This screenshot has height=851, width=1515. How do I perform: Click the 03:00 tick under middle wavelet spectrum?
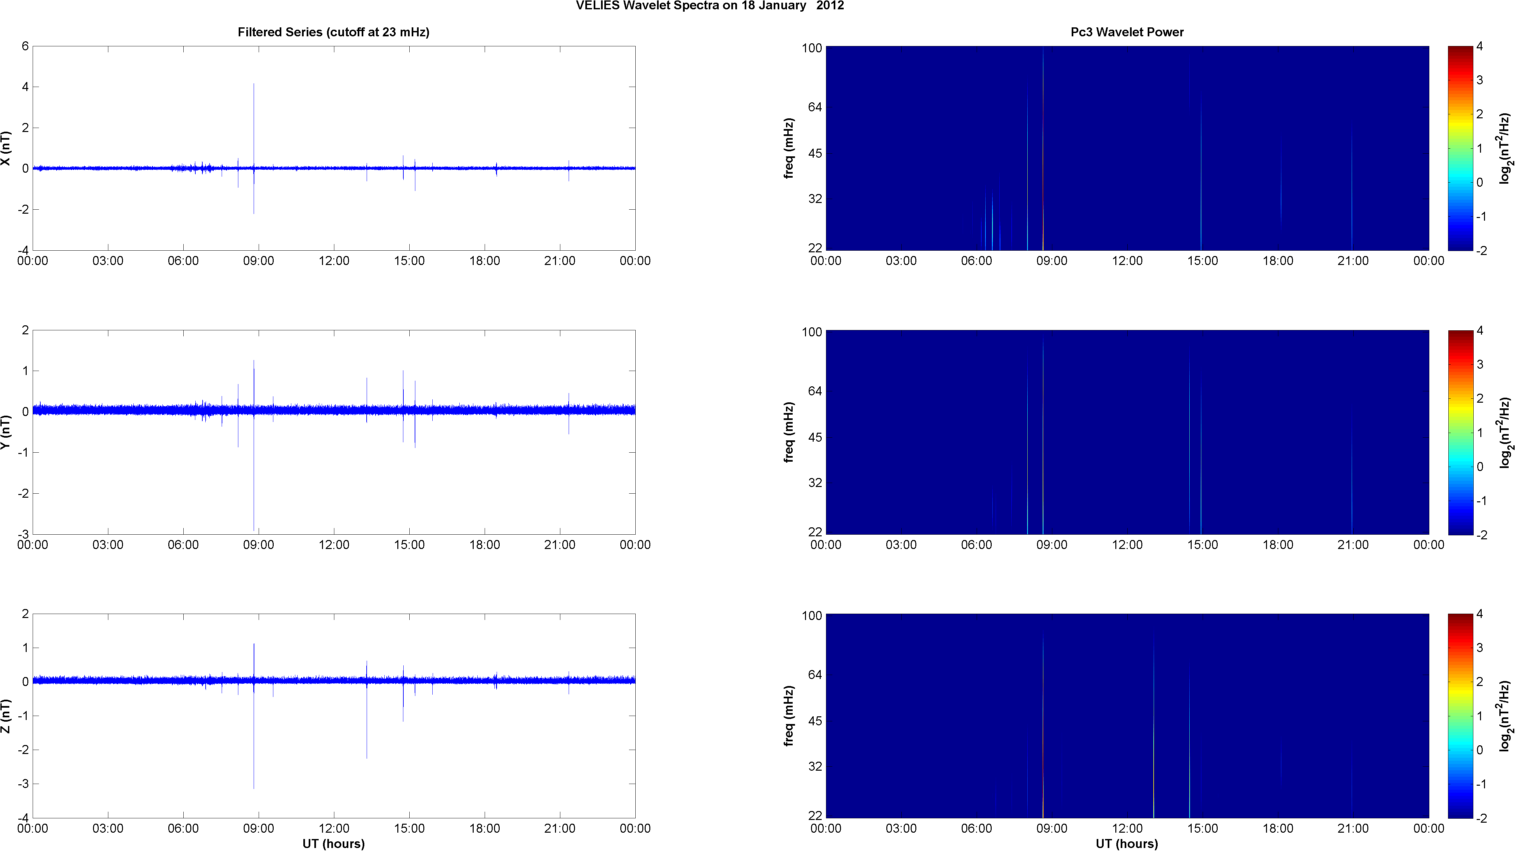[901, 545]
